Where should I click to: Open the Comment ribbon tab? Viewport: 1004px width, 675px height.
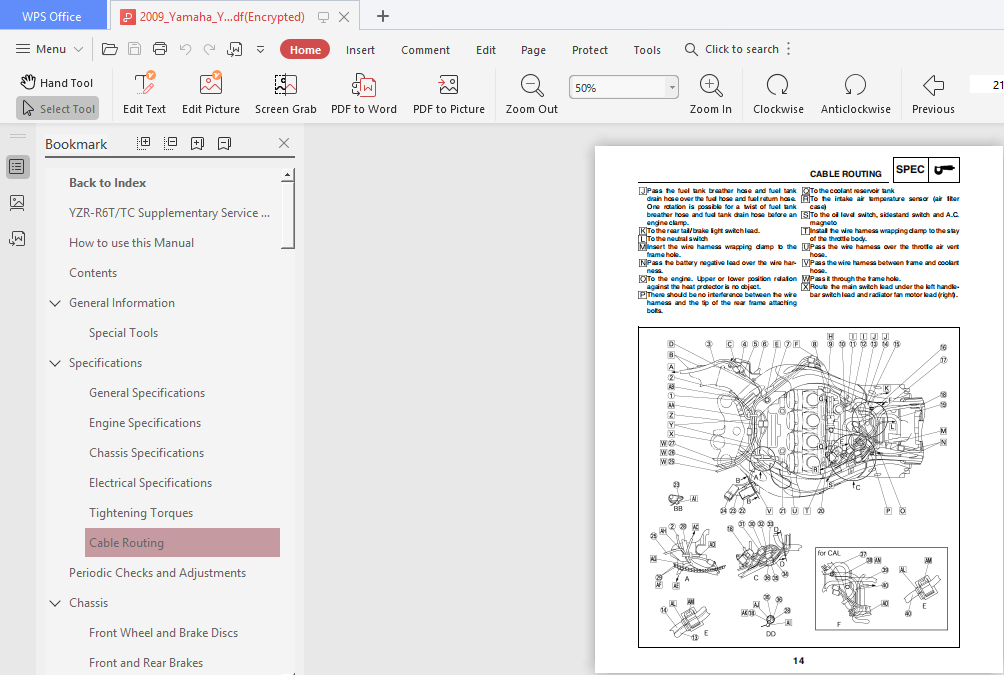pyautogui.click(x=425, y=50)
